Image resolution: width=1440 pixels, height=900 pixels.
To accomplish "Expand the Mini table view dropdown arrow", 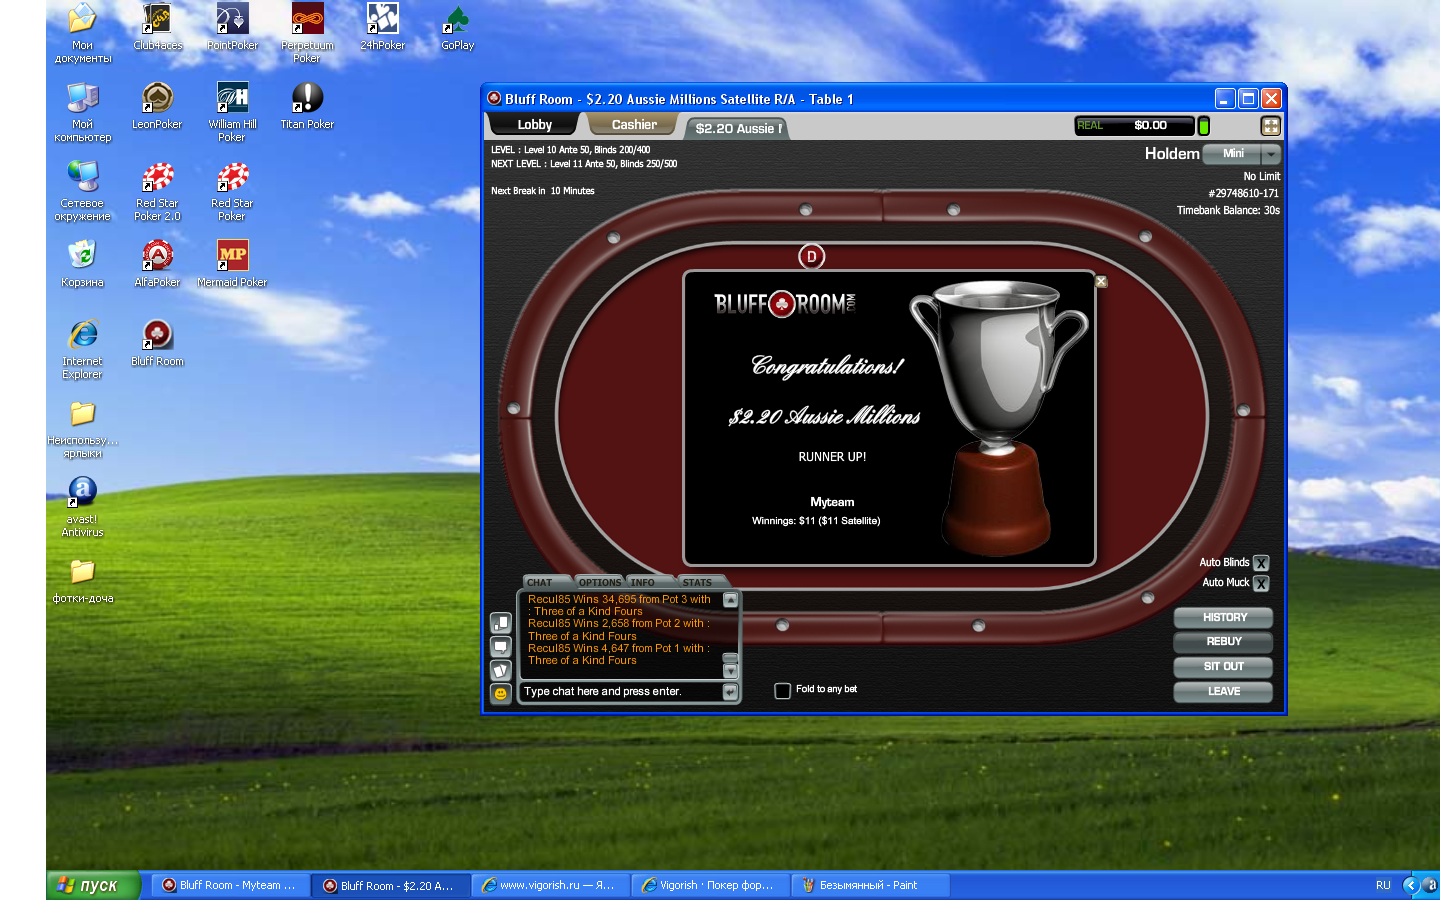I will pos(1270,154).
